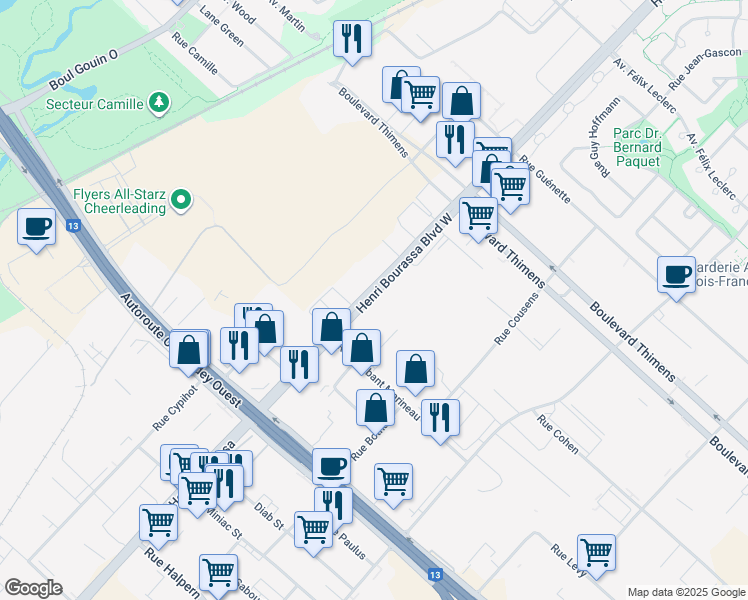The width and height of the screenshot is (748, 600).
Task: Click the coffee cup marker beside Garderie label
Action: 676,273
